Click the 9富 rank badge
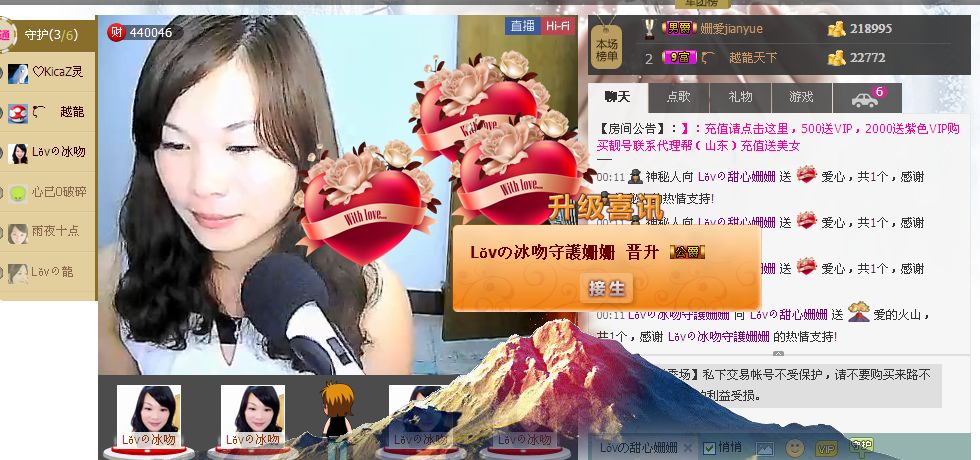Screen dimensions: 980x460 point(679,58)
